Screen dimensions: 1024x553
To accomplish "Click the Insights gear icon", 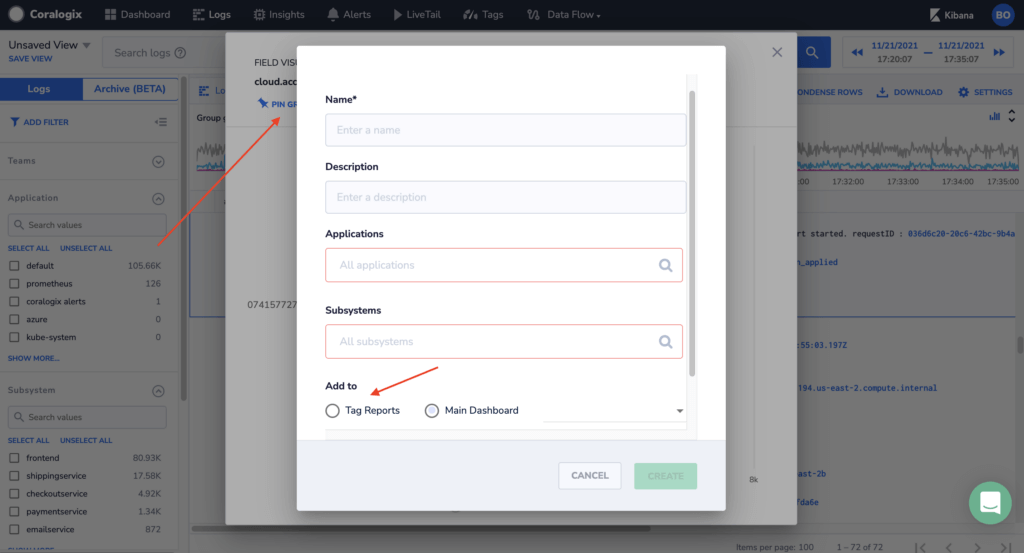I will pyautogui.click(x=259, y=14).
